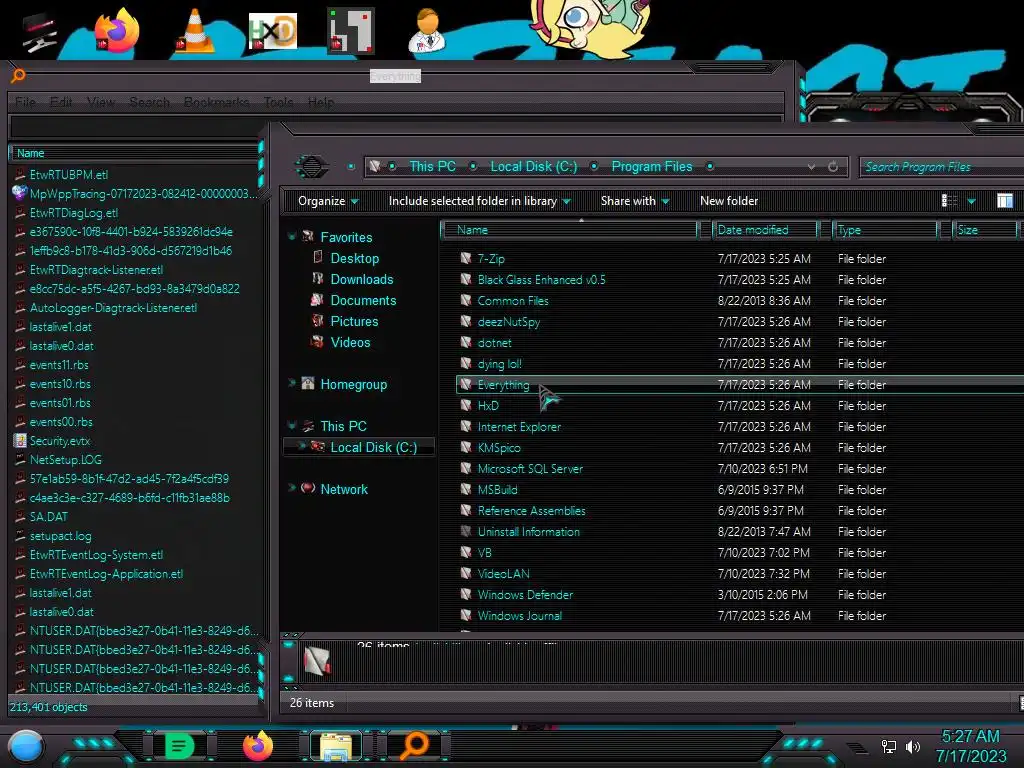This screenshot has height=768, width=1024.
Task: Select Desktop in Favorites
Action: click(355, 258)
